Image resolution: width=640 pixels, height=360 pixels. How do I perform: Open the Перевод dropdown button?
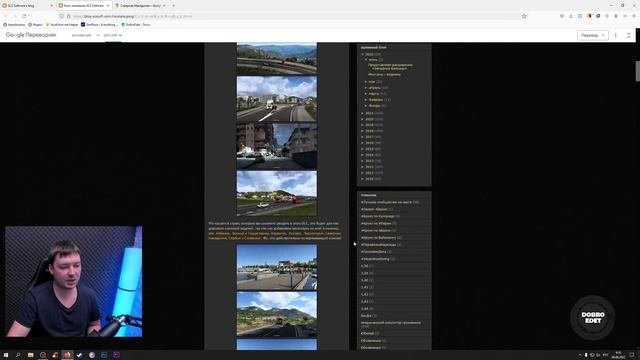[x=593, y=35]
